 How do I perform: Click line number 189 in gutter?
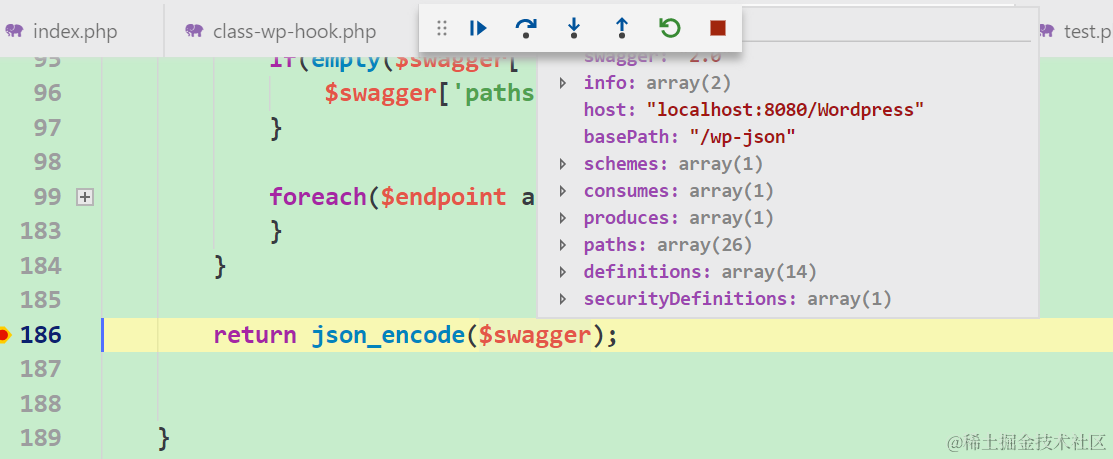coord(40,438)
